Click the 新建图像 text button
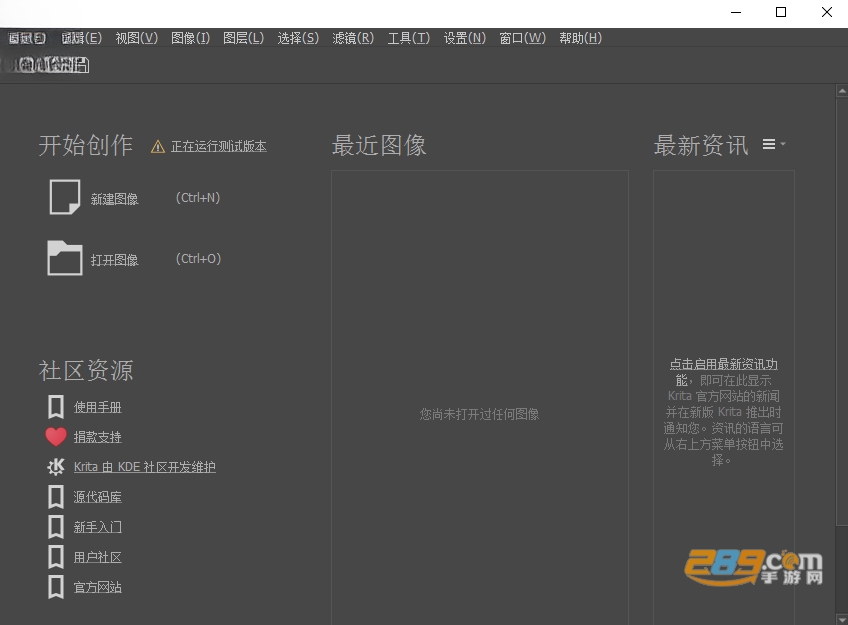Screen dimensions: 848x625 pos(114,199)
